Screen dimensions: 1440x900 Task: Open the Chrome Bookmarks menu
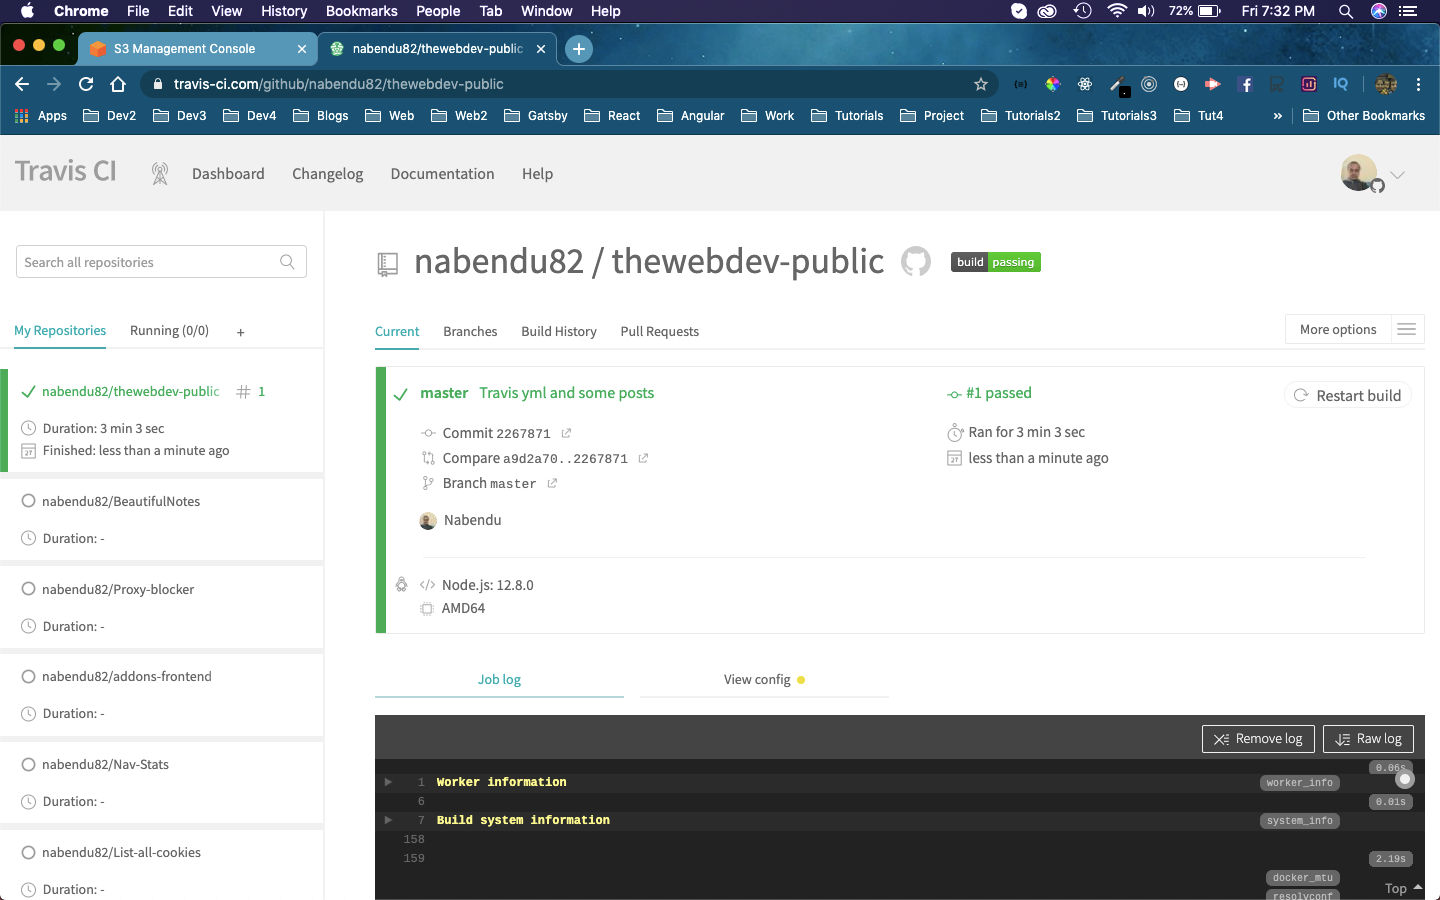[x=362, y=11]
